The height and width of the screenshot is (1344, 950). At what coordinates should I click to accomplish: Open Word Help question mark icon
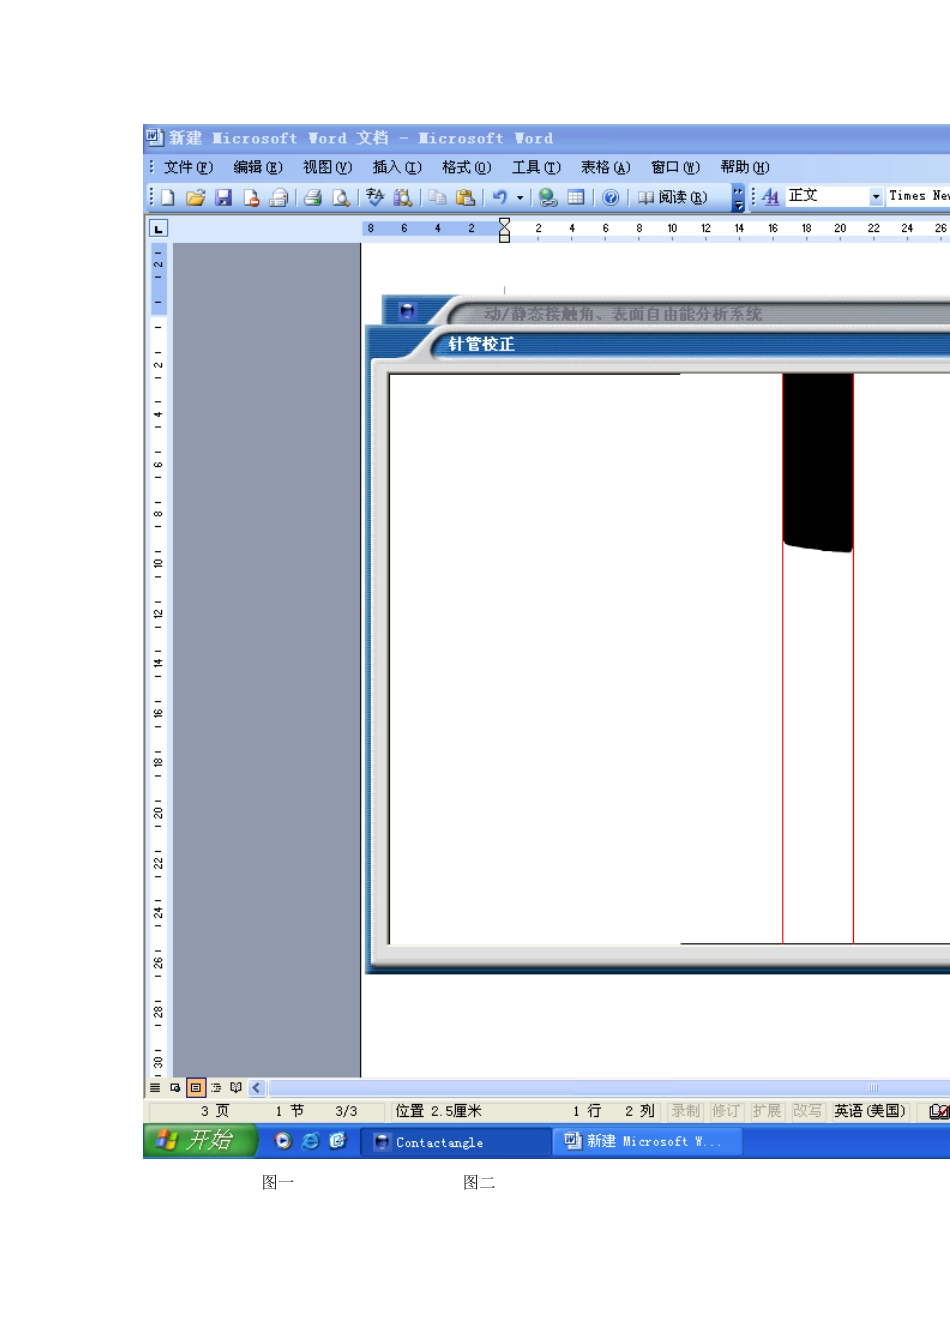point(611,198)
